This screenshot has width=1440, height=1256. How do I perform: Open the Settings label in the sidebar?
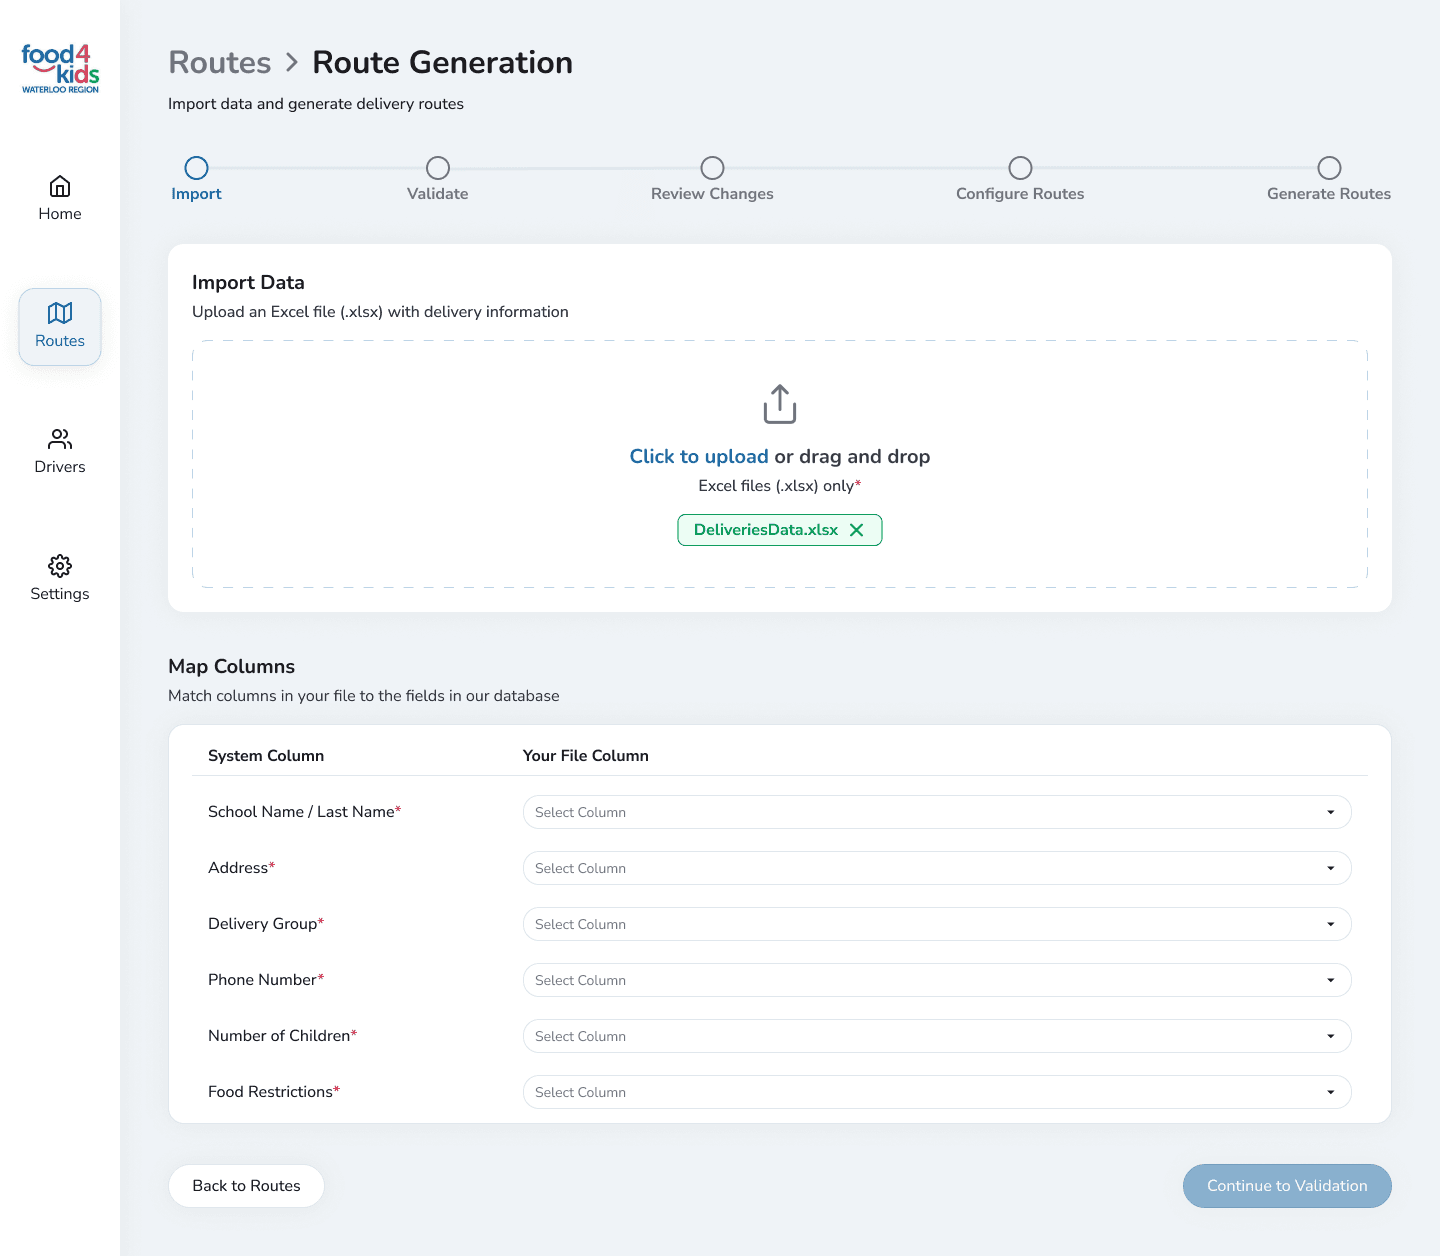pyautogui.click(x=60, y=594)
